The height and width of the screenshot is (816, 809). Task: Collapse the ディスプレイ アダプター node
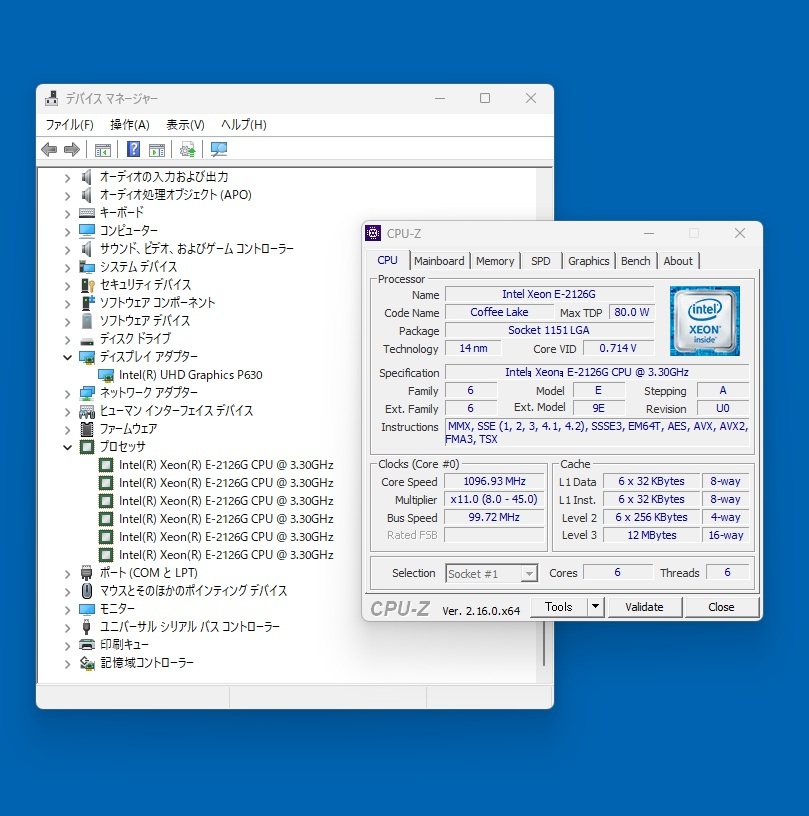point(68,357)
